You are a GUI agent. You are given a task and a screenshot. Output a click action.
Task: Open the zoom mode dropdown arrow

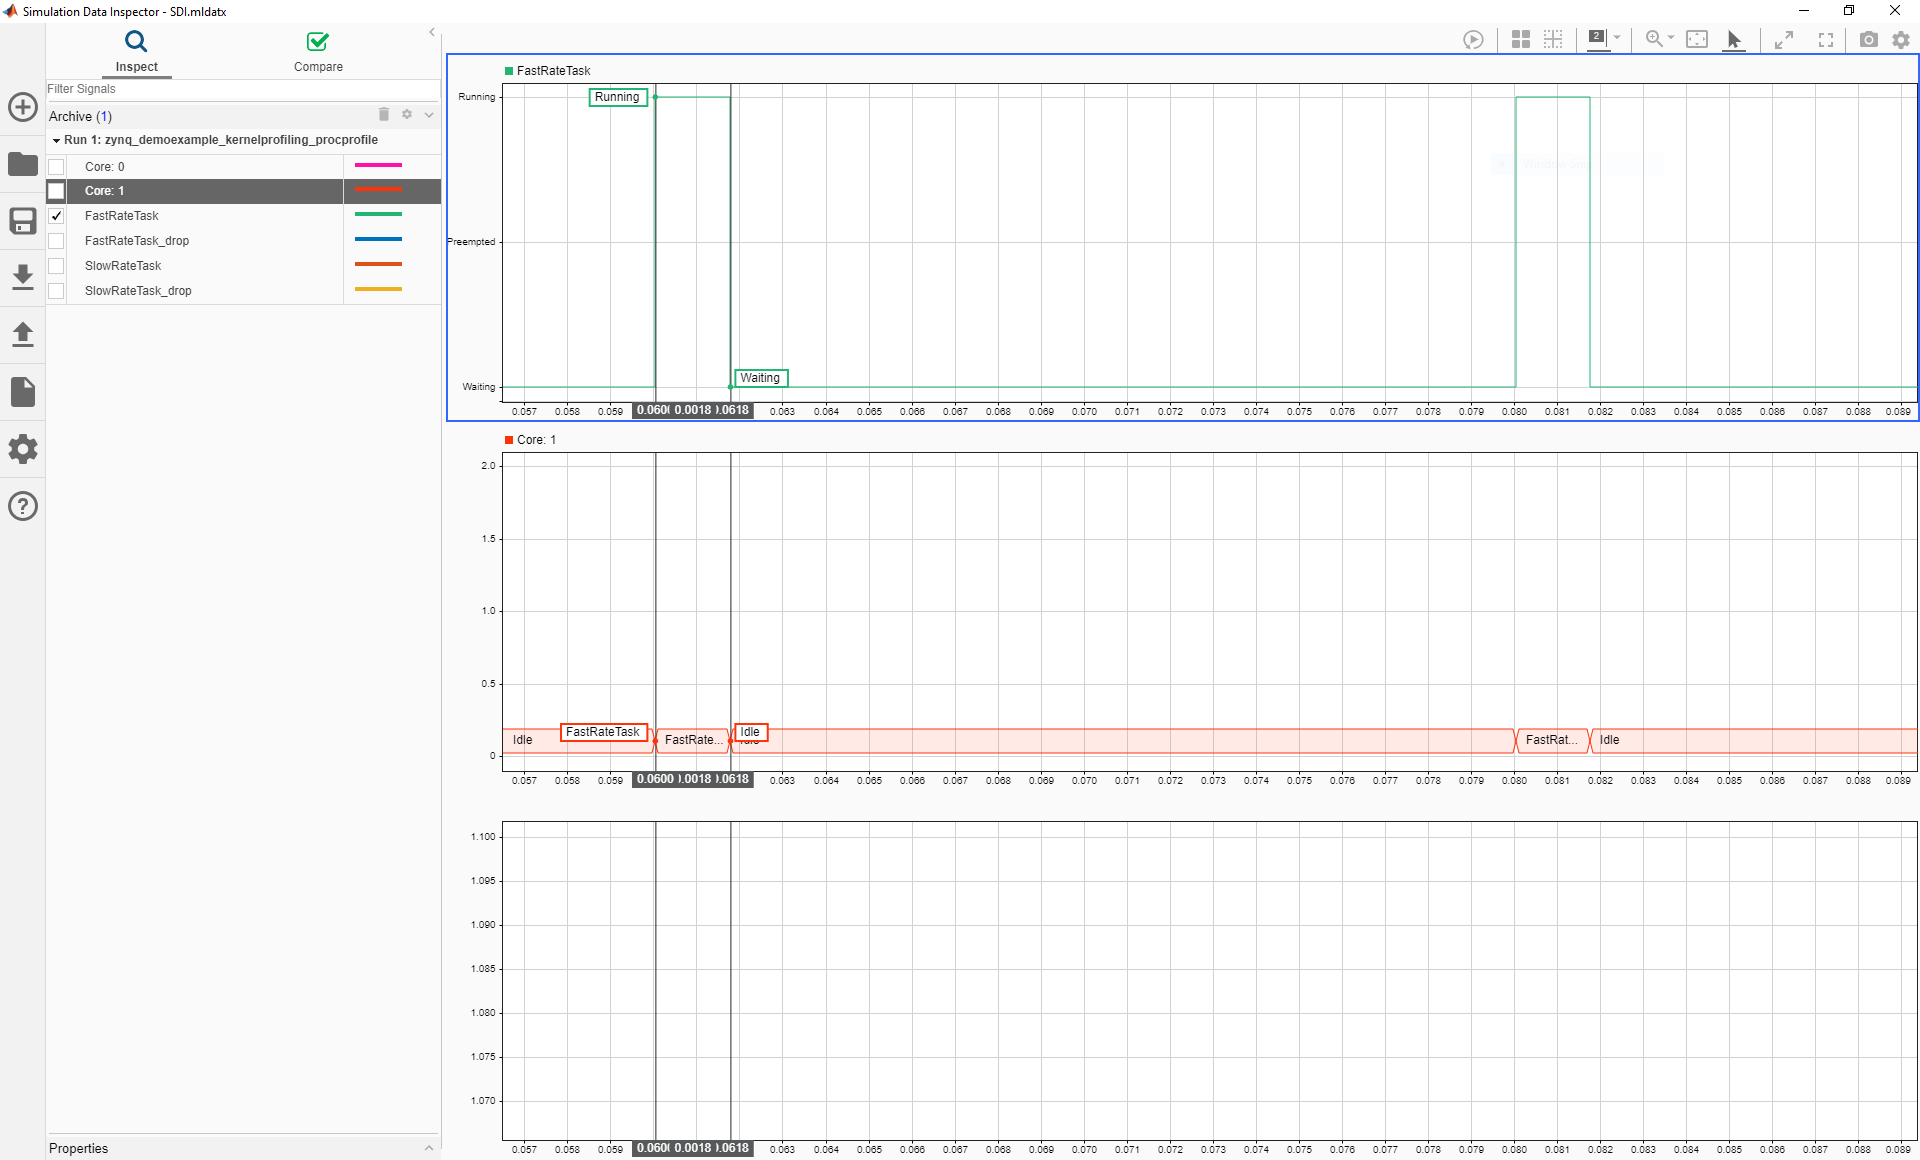[1671, 38]
